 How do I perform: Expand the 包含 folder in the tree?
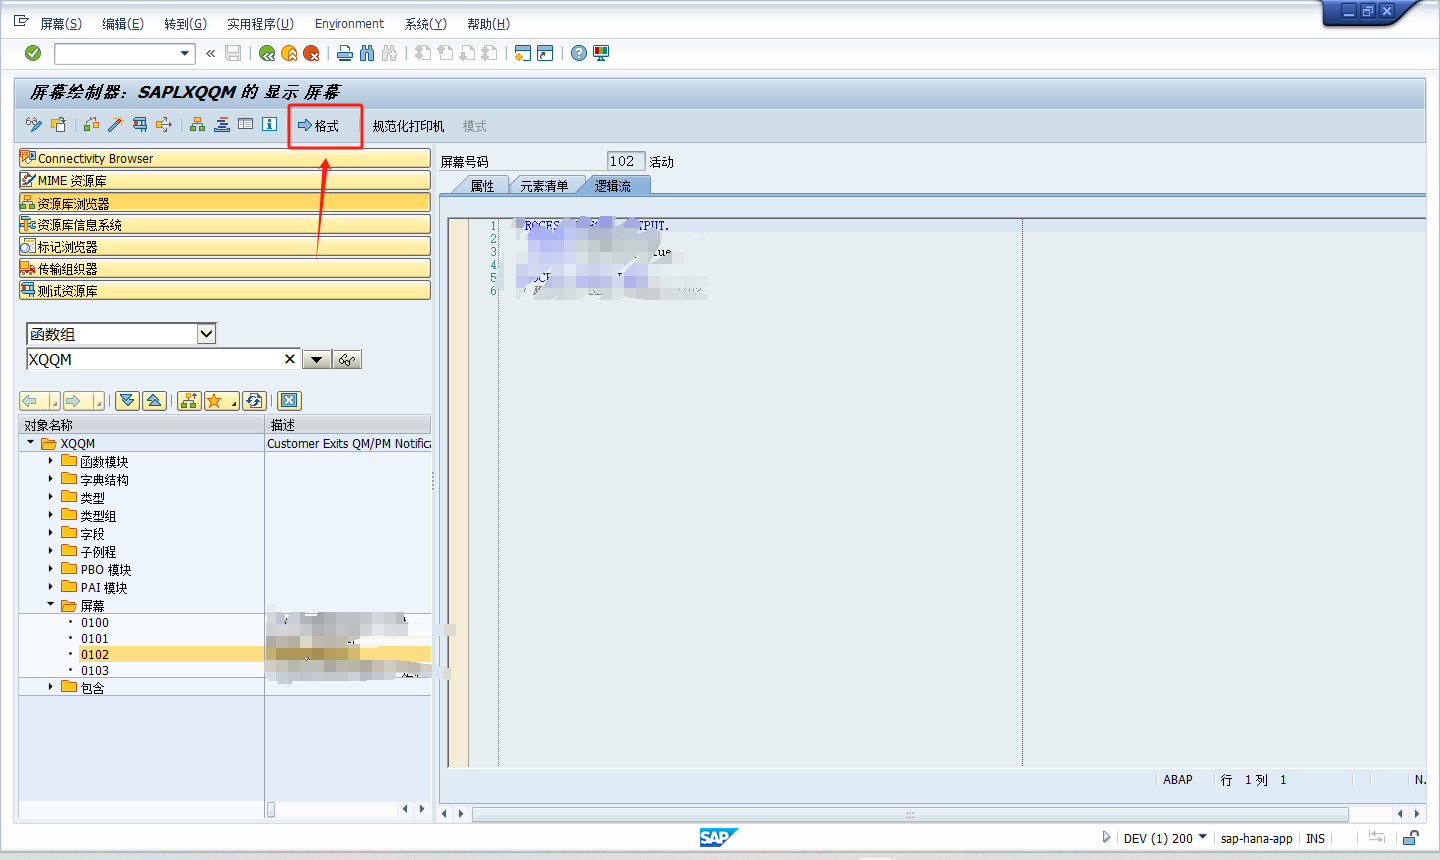(50, 687)
